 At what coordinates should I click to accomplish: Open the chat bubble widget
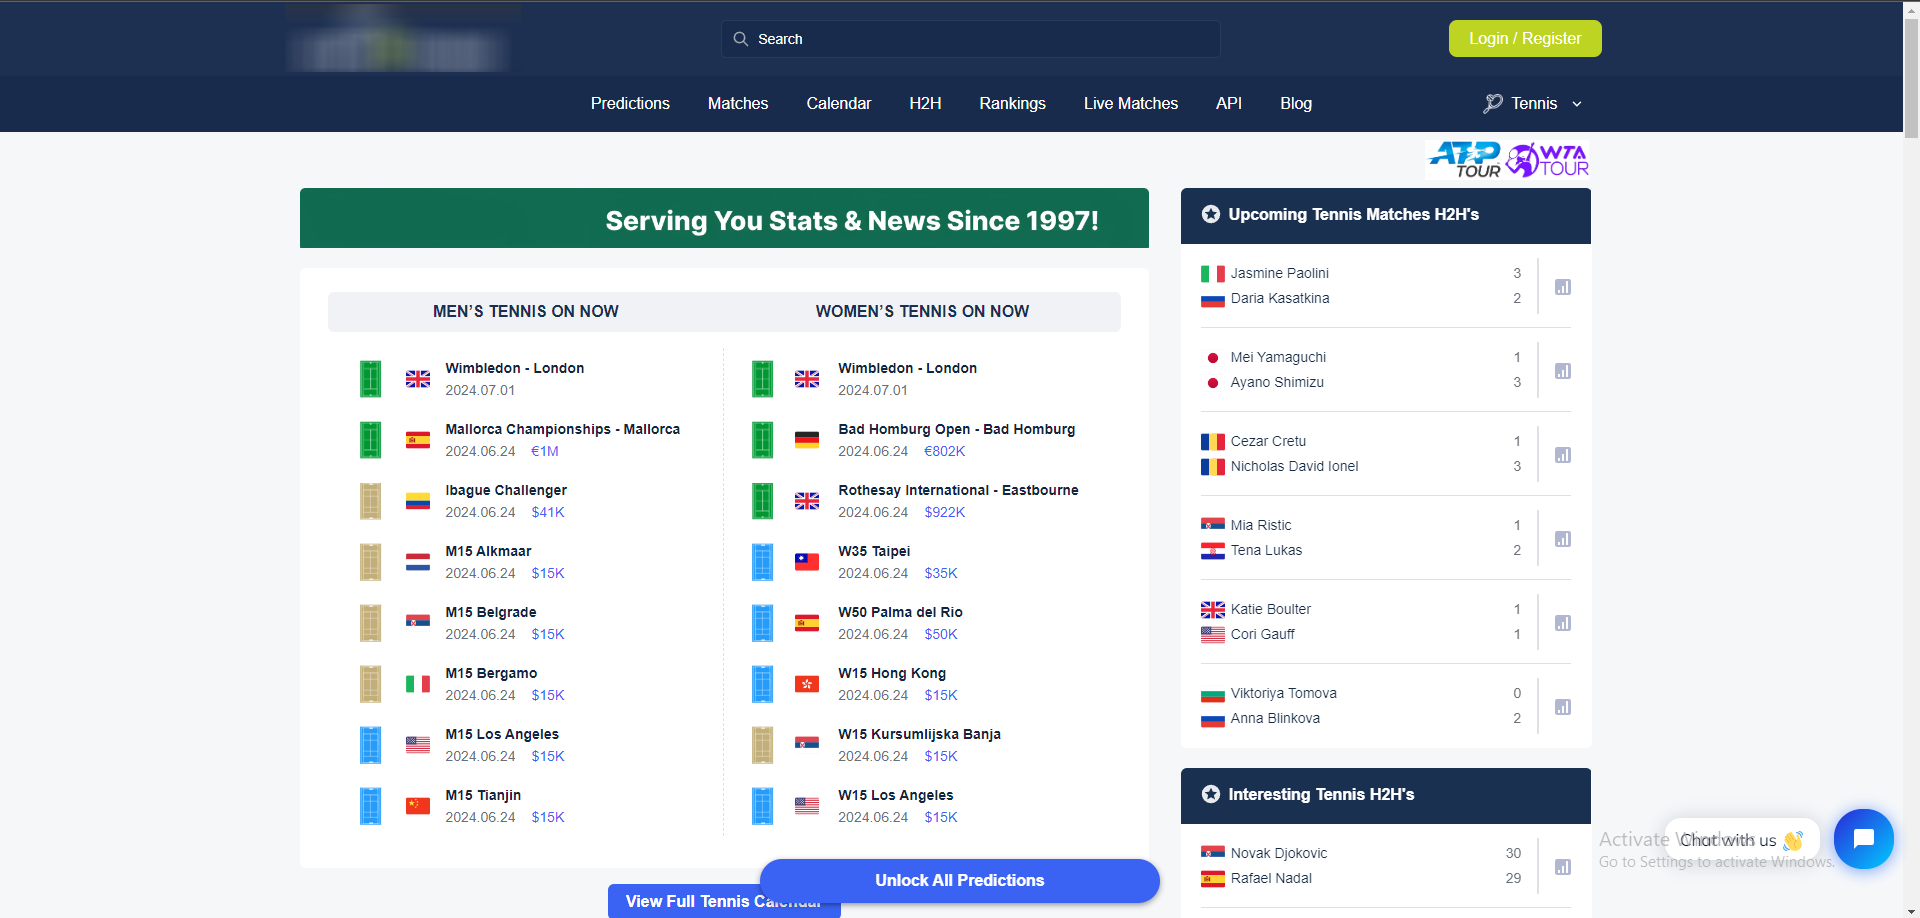click(1864, 839)
